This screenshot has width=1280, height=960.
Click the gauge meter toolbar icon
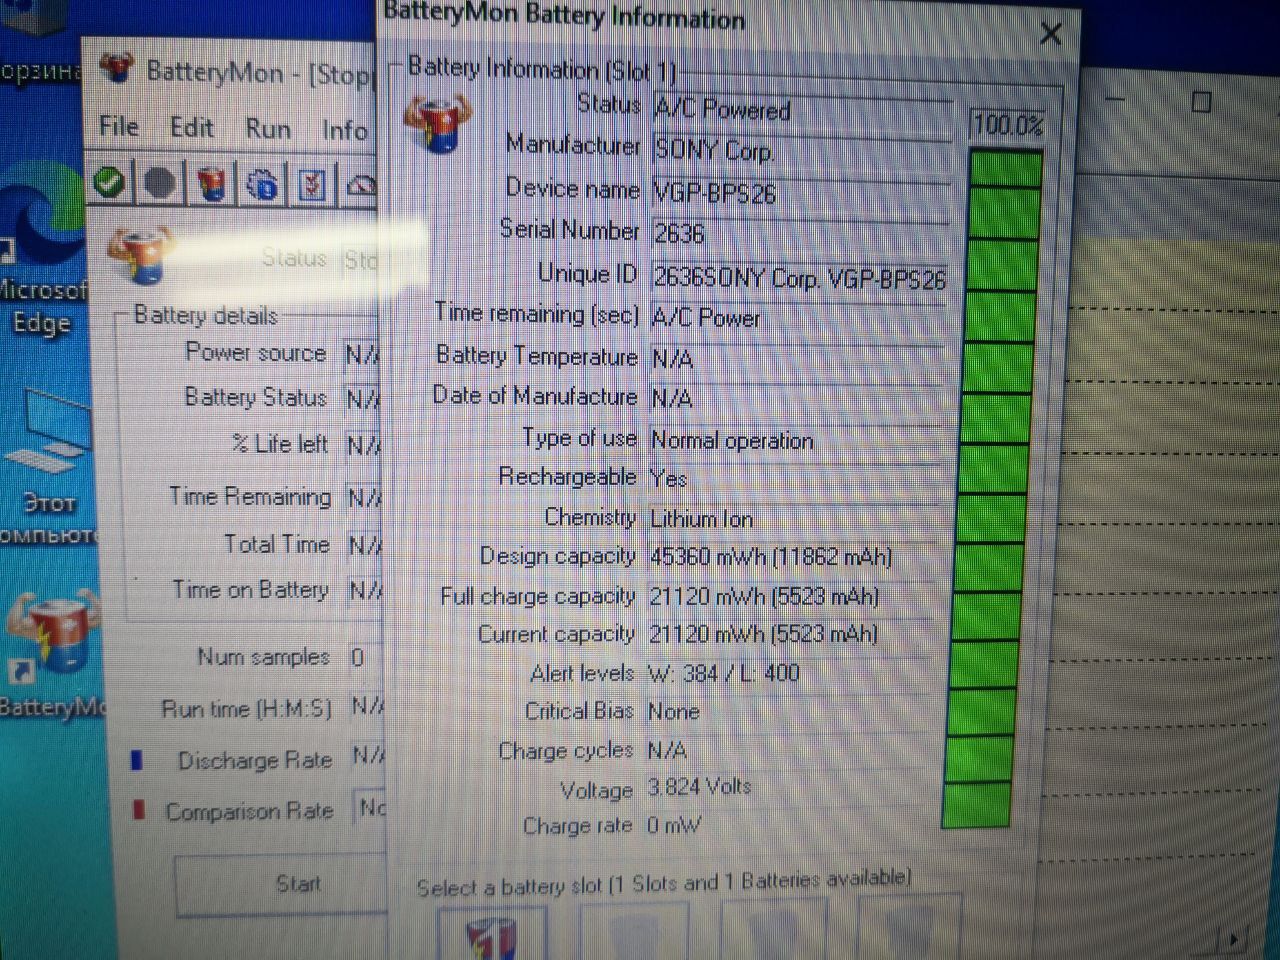point(361,186)
